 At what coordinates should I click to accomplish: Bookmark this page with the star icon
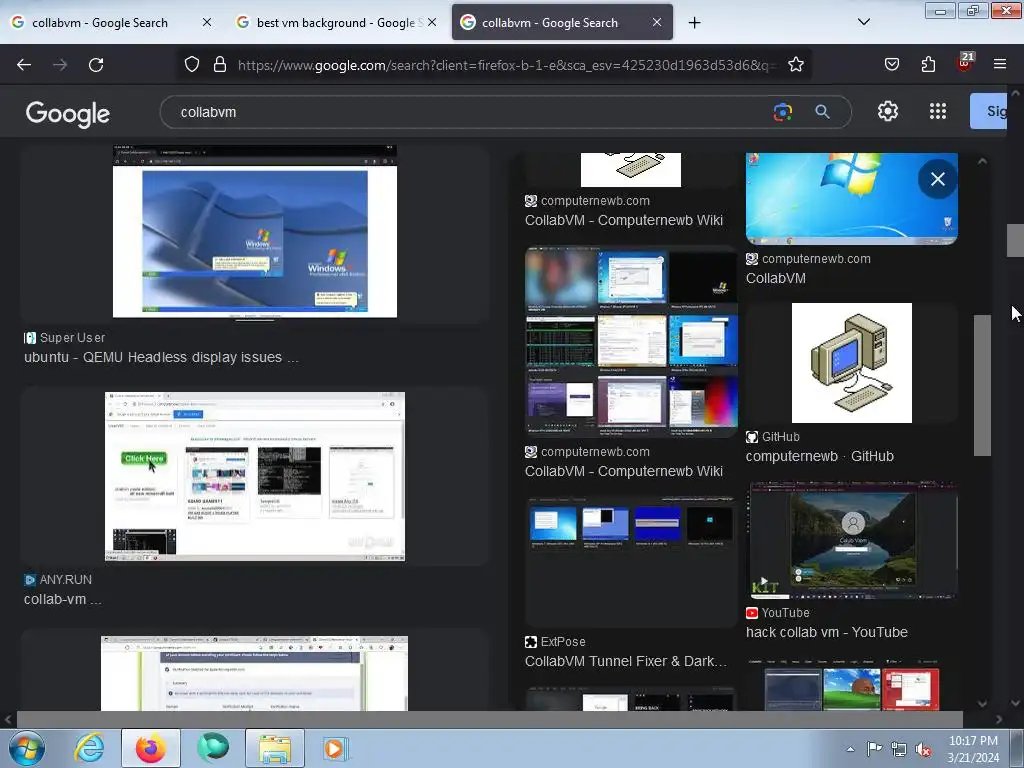tap(795, 65)
